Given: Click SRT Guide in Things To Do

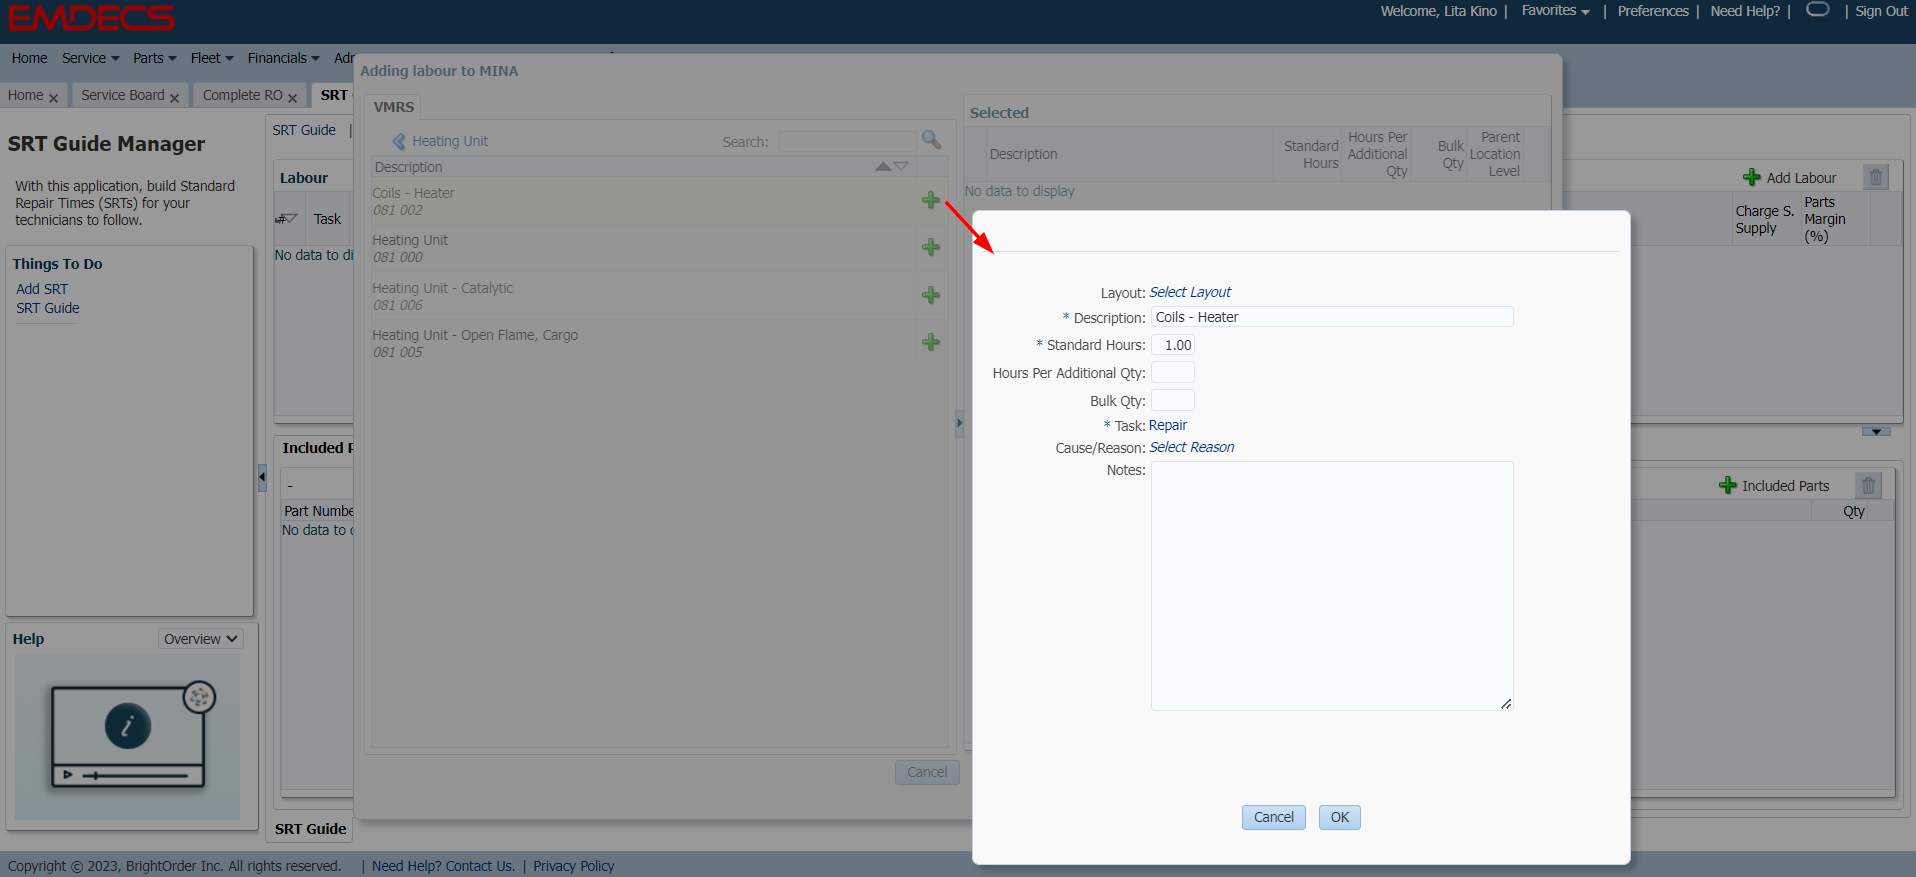Looking at the screenshot, I should tap(47, 308).
